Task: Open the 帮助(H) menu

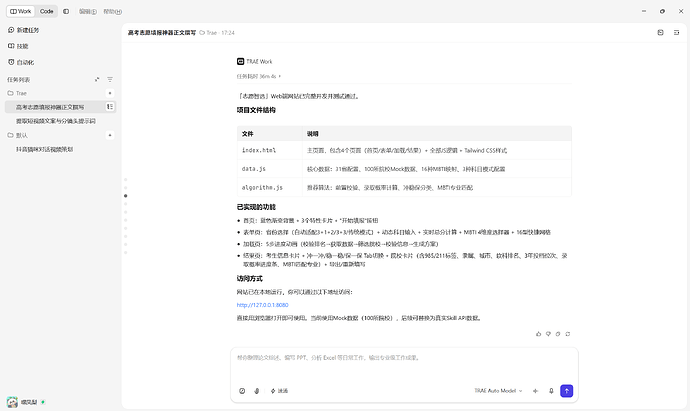Action: point(113,11)
